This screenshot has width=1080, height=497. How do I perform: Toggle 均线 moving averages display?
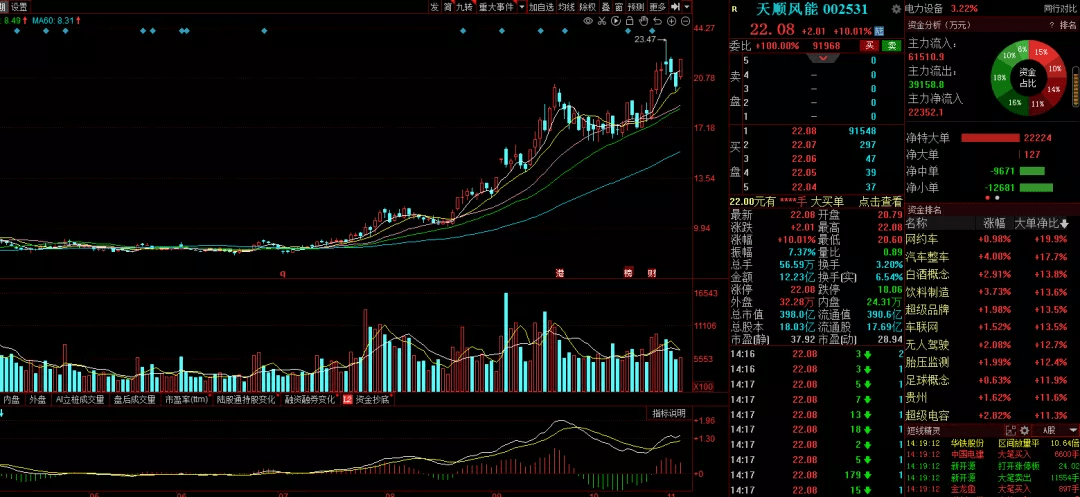(x=566, y=7)
